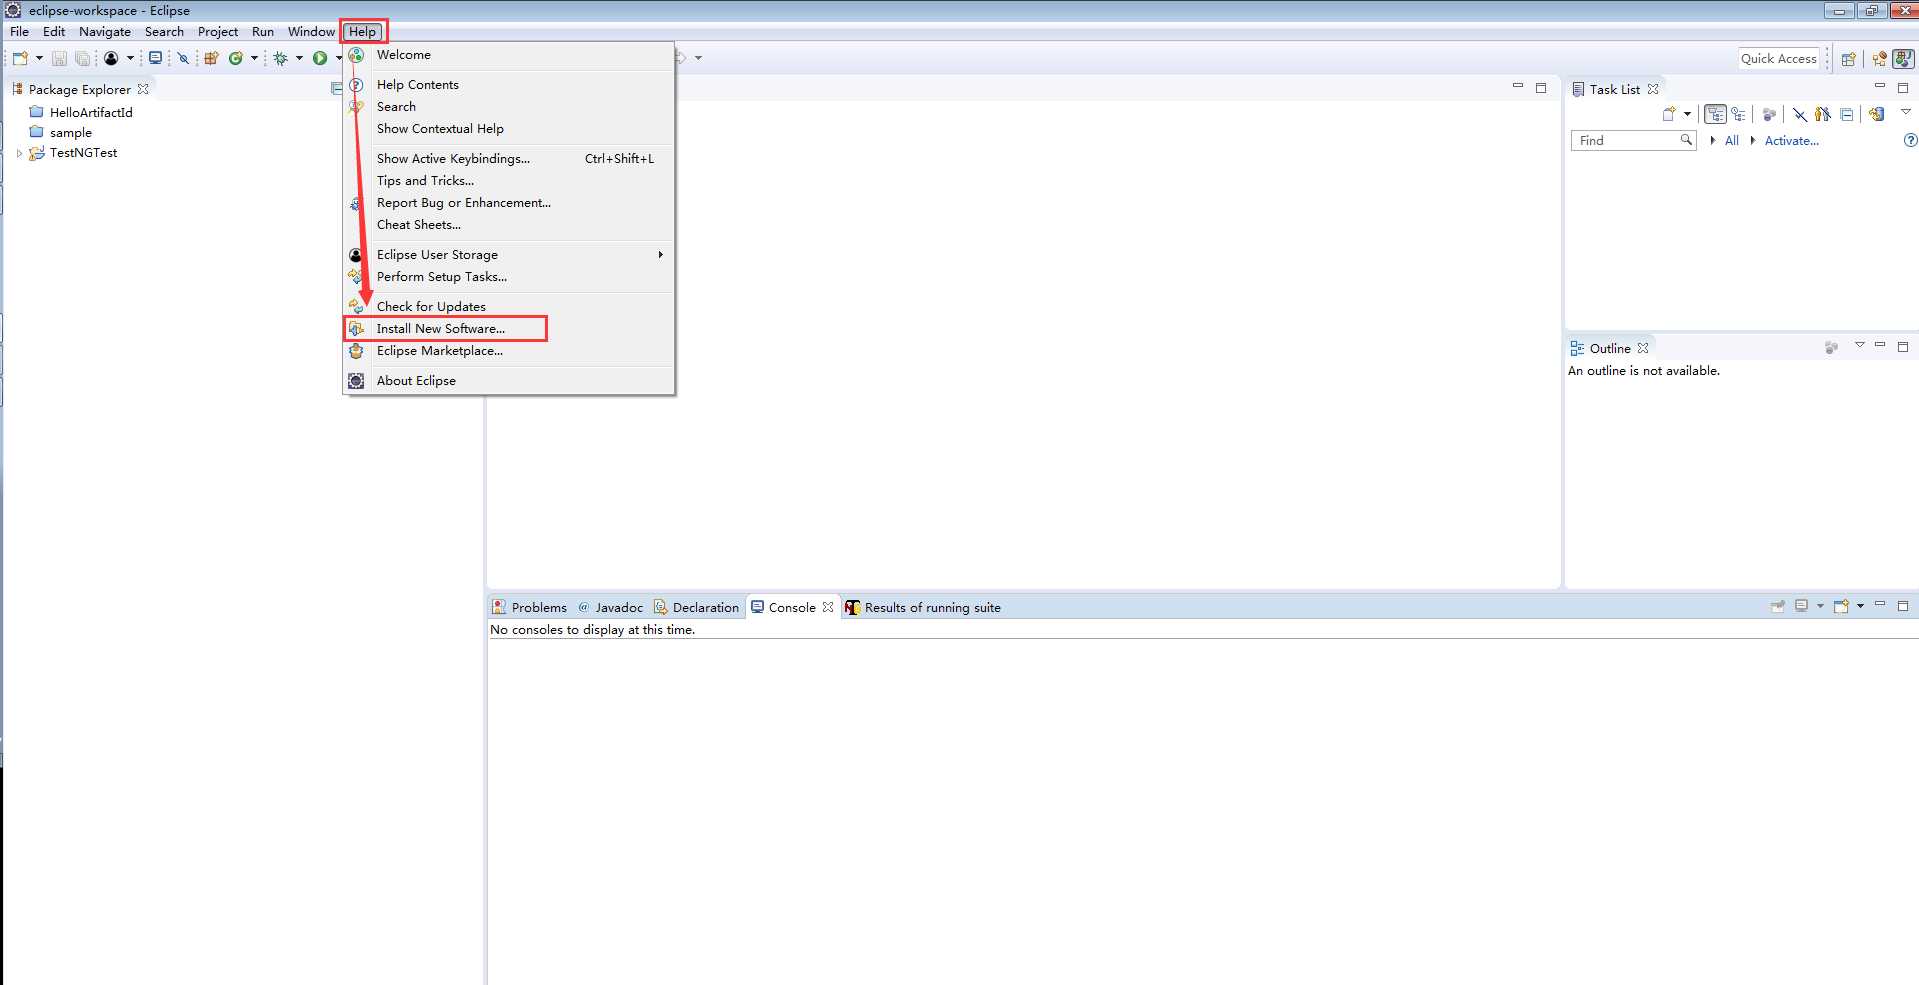The image size is (1919, 985).
Task: Switch to the Declaration tab
Action: pos(696,607)
